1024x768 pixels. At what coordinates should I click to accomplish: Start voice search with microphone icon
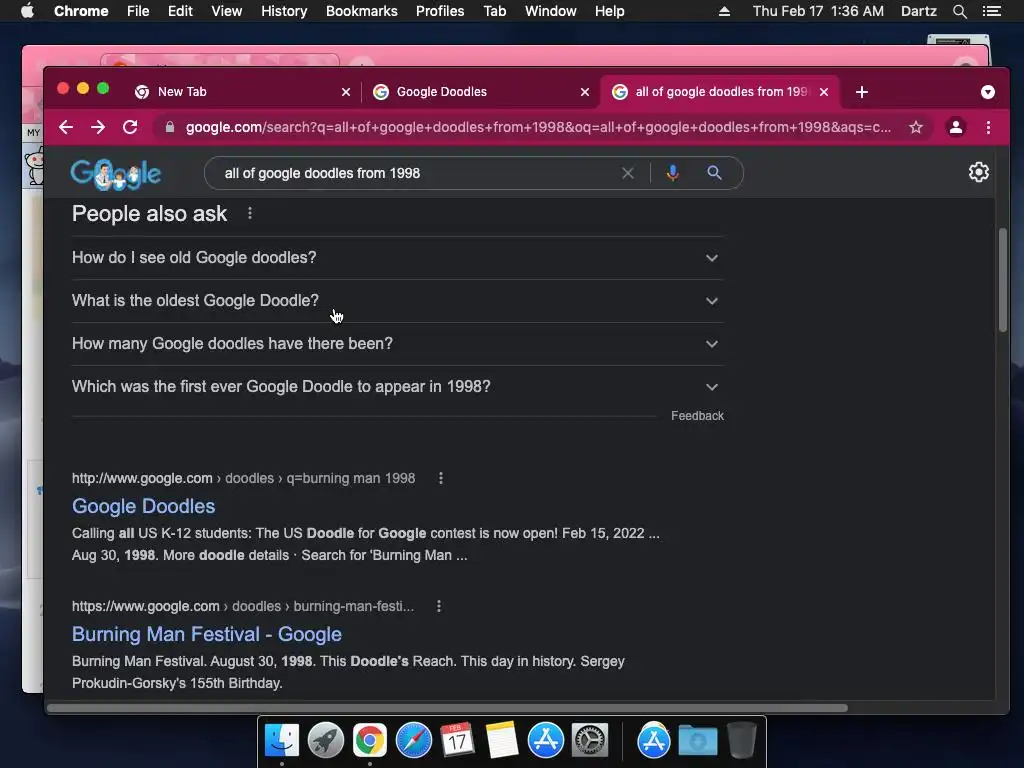(673, 173)
